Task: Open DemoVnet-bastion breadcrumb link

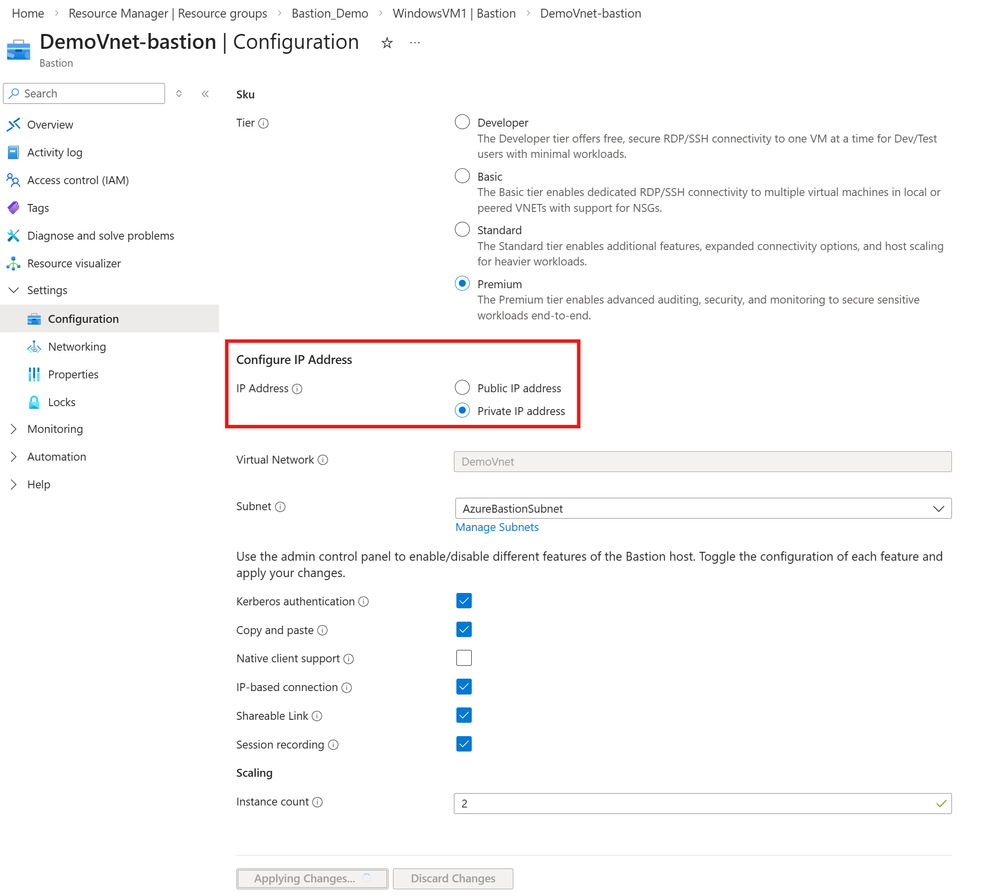Action: [x=591, y=13]
